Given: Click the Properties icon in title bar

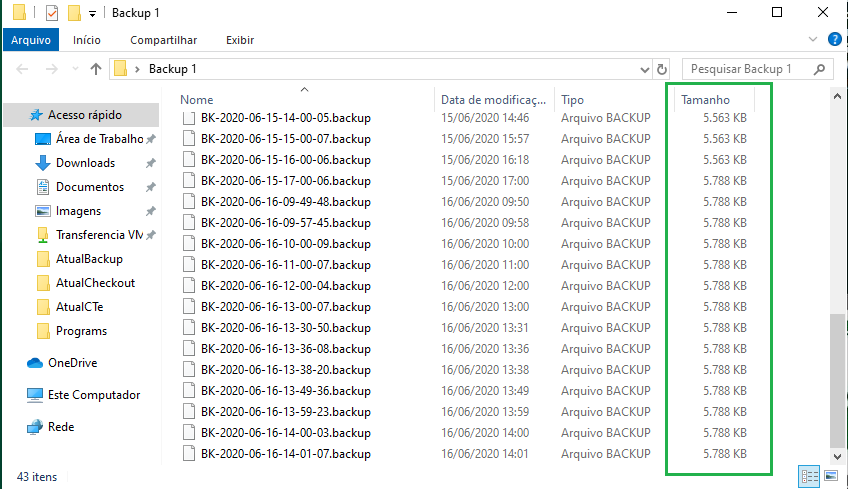Looking at the screenshot, I should 52,12.
